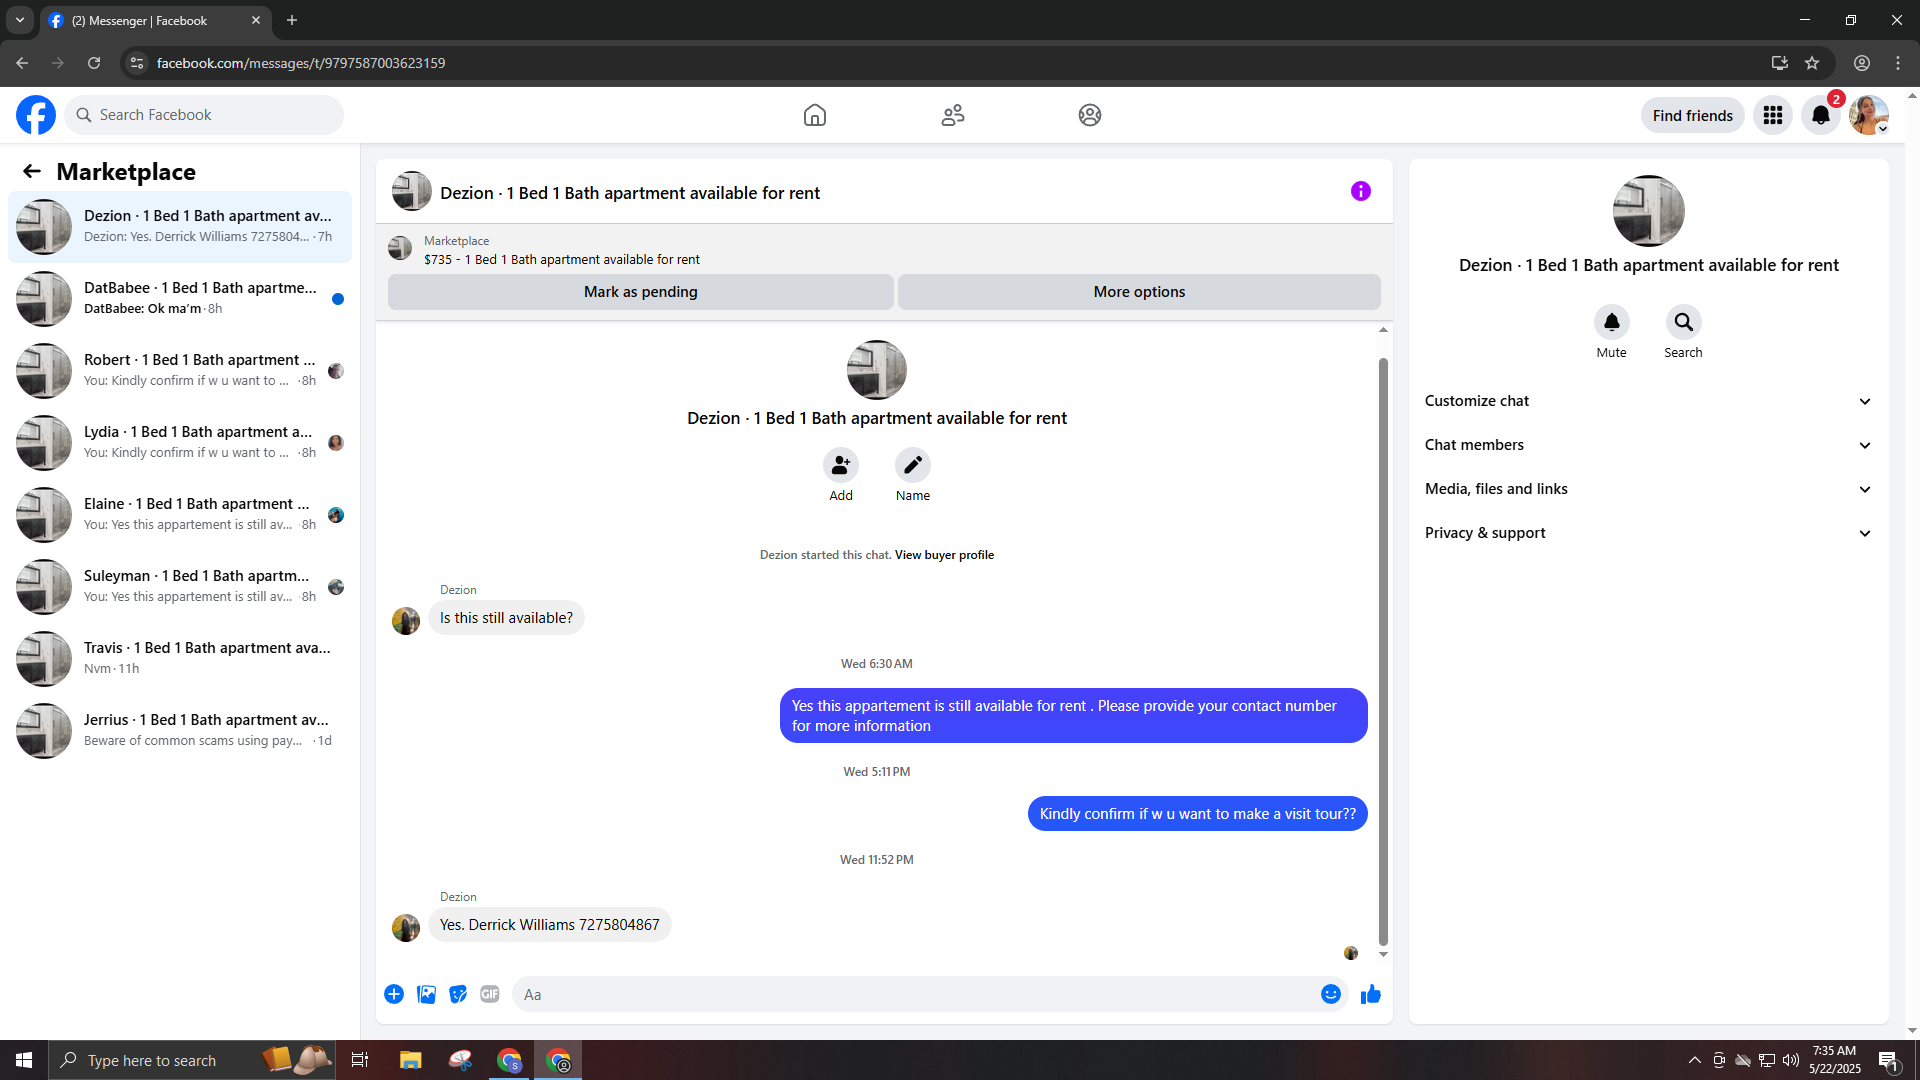Click Dezion's avatar beside the phone number message
1920x1080 pixels.
(x=406, y=928)
